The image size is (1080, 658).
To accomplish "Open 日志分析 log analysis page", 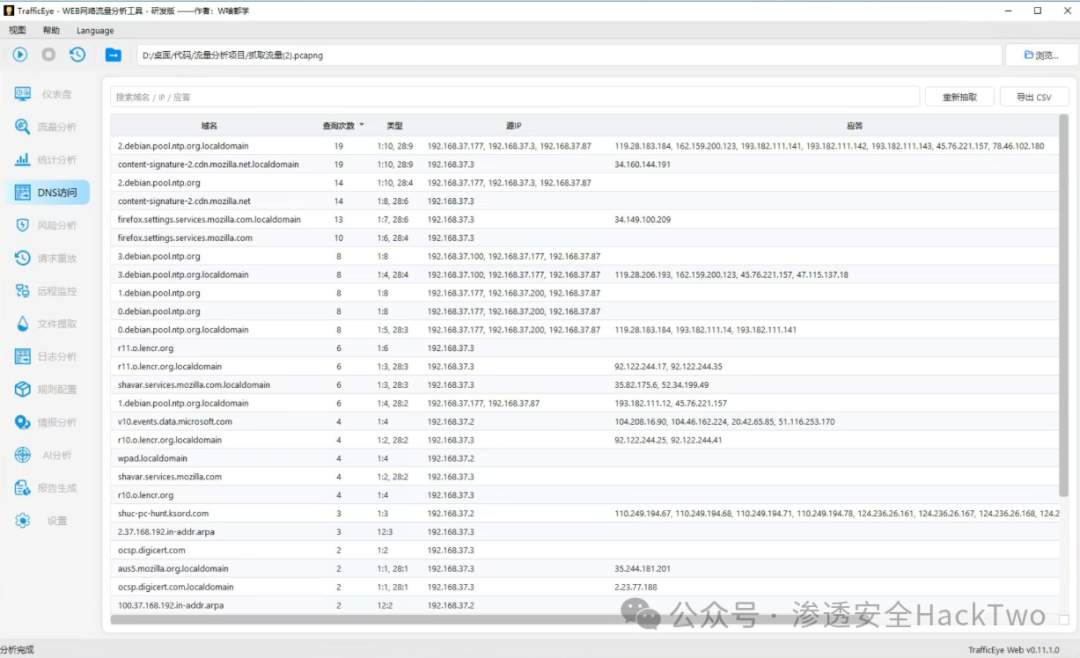I will tap(48, 356).
